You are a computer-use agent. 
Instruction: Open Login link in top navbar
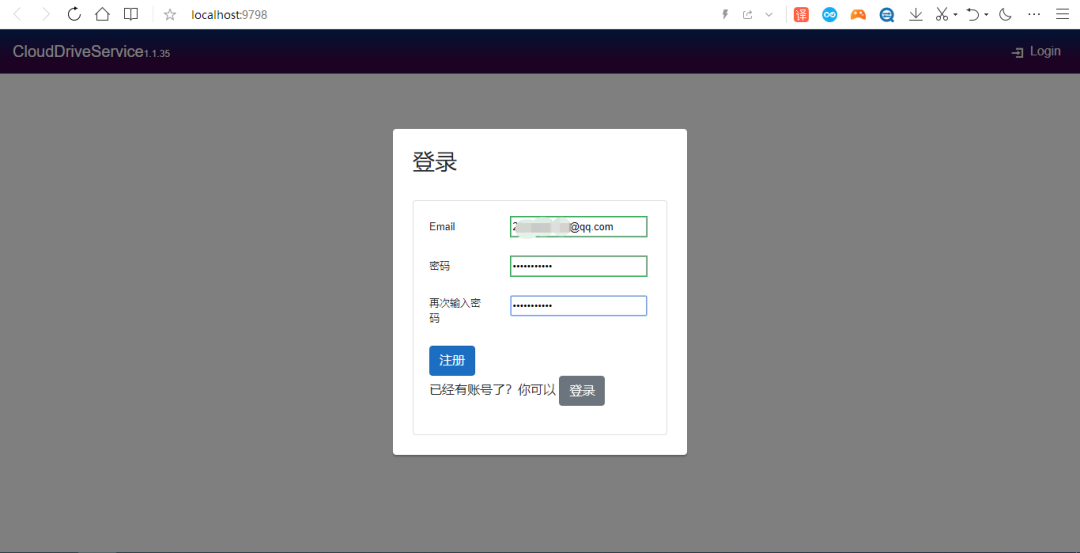pyautogui.click(x=1036, y=52)
